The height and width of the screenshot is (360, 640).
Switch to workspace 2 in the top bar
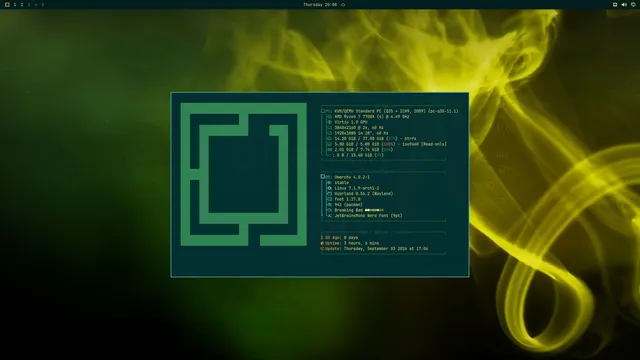[x=22, y=4]
